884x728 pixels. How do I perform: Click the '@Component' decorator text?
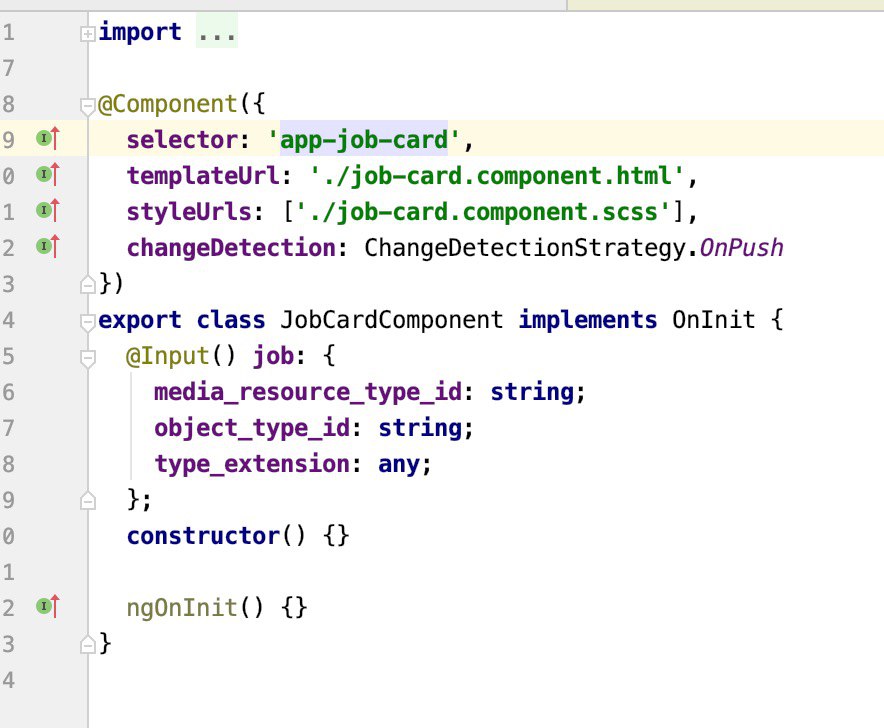pos(168,104)
